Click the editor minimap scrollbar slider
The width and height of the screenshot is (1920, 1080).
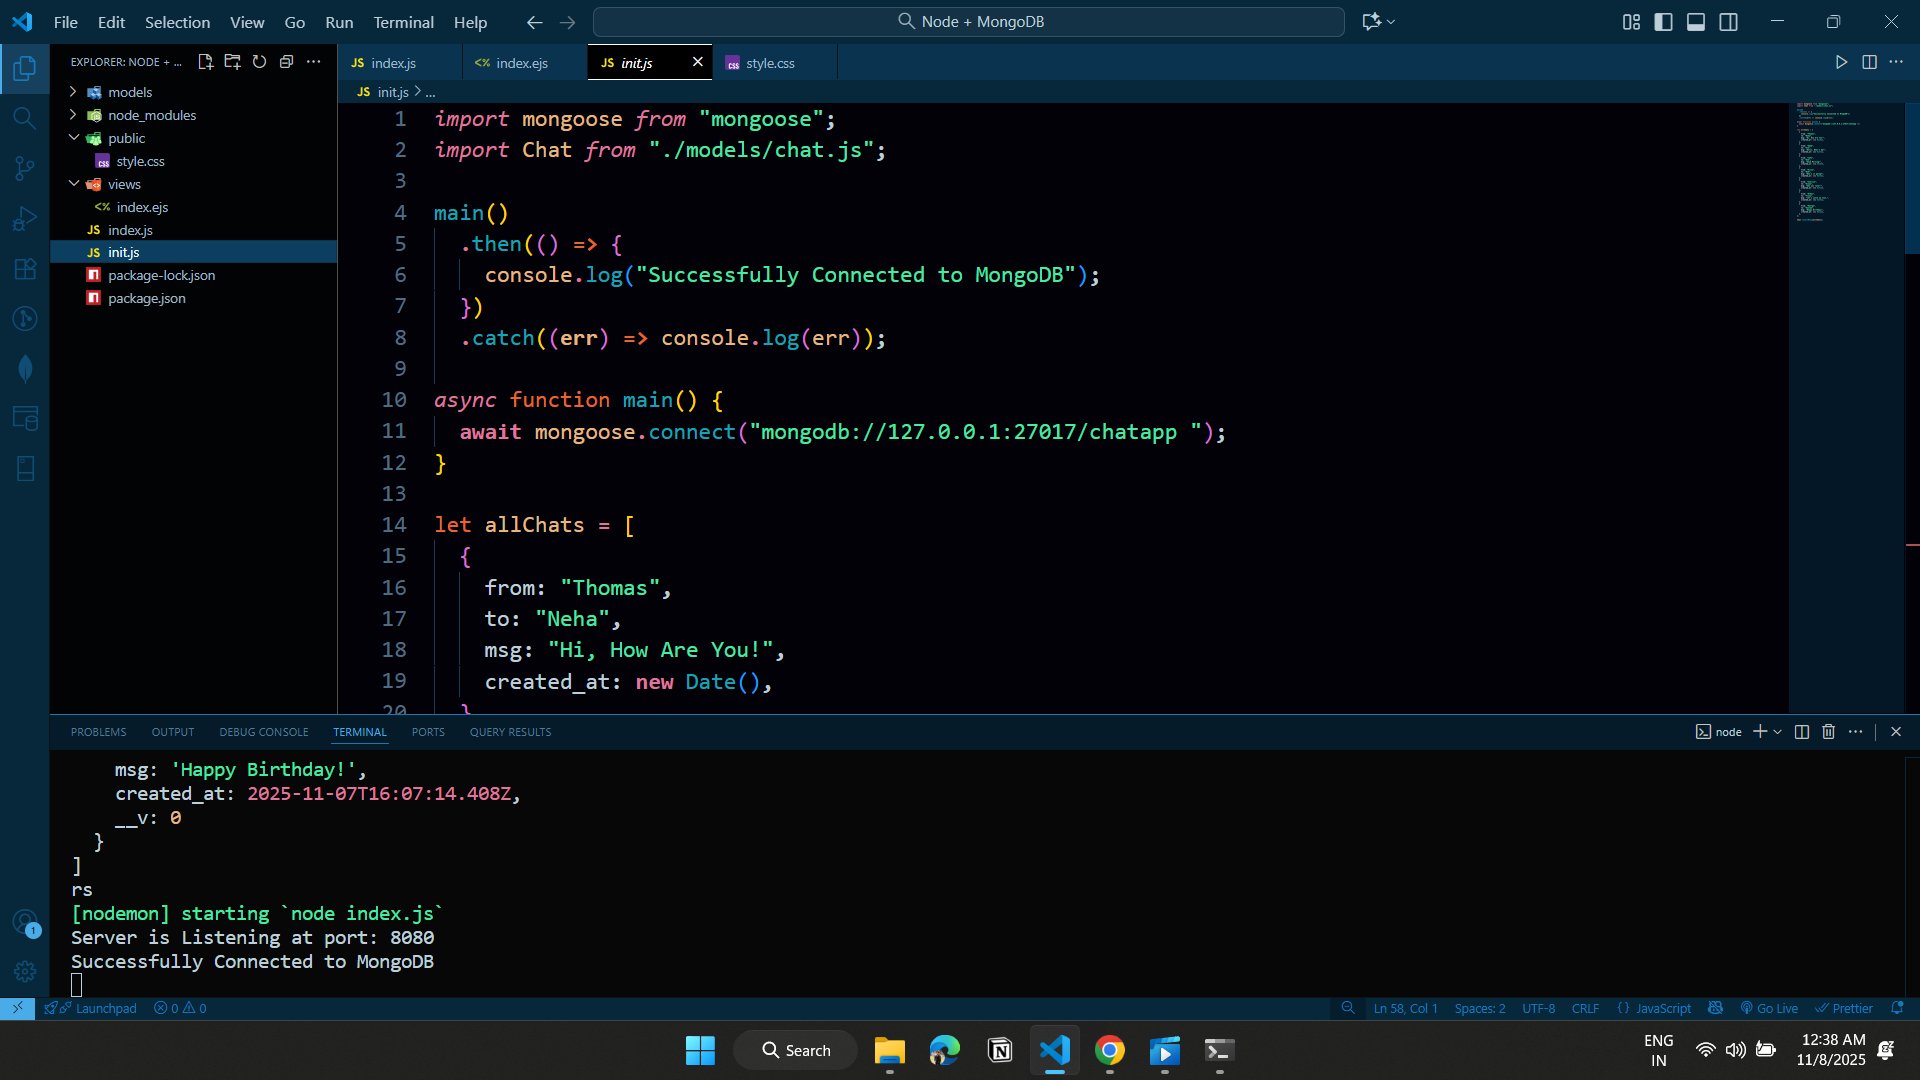(x=1912, y=178)
